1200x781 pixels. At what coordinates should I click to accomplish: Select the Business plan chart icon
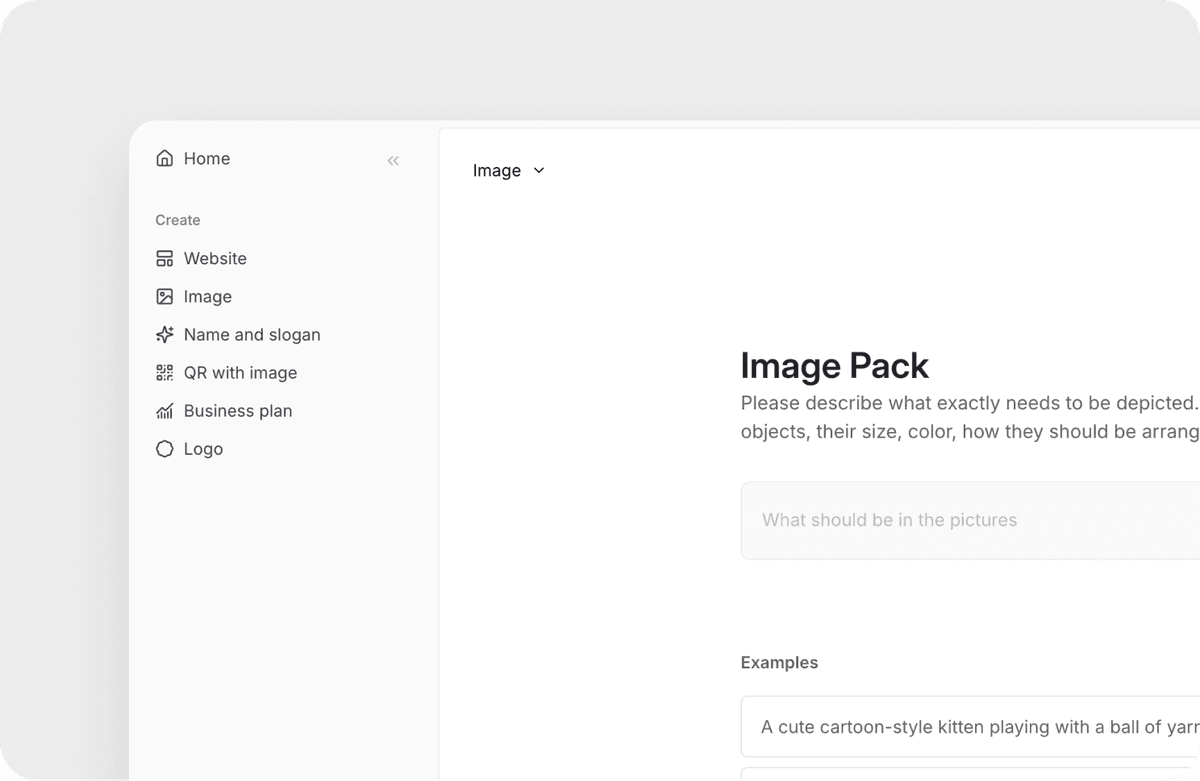[x=164, y=410]
